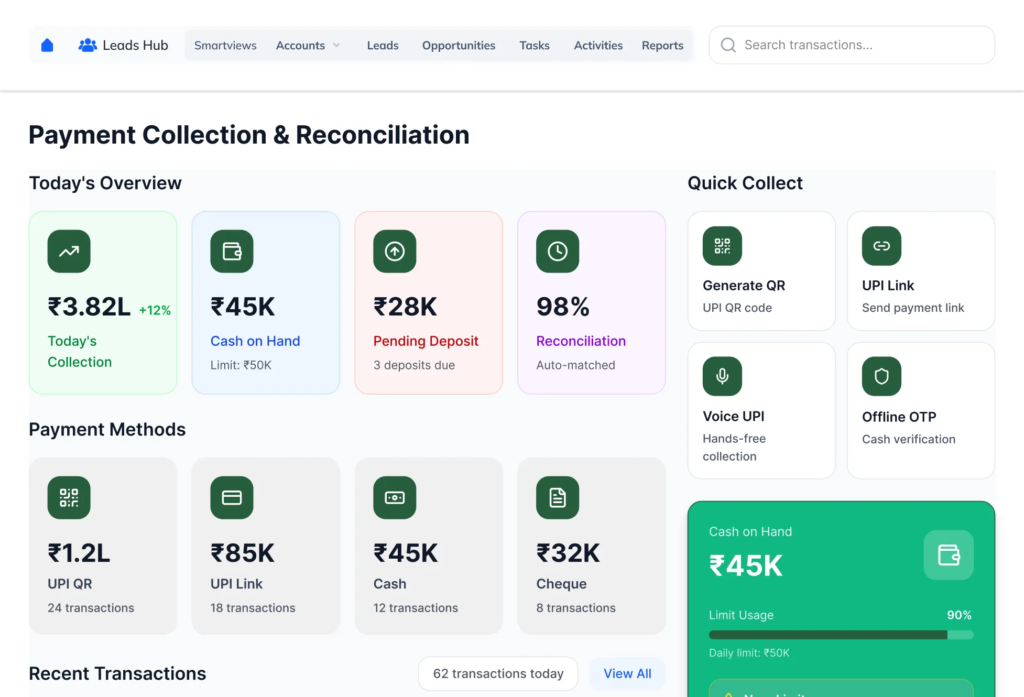Click the +12% growth indicator
The height and width of the screenshot is (697, 1024).
click(155, 310)
